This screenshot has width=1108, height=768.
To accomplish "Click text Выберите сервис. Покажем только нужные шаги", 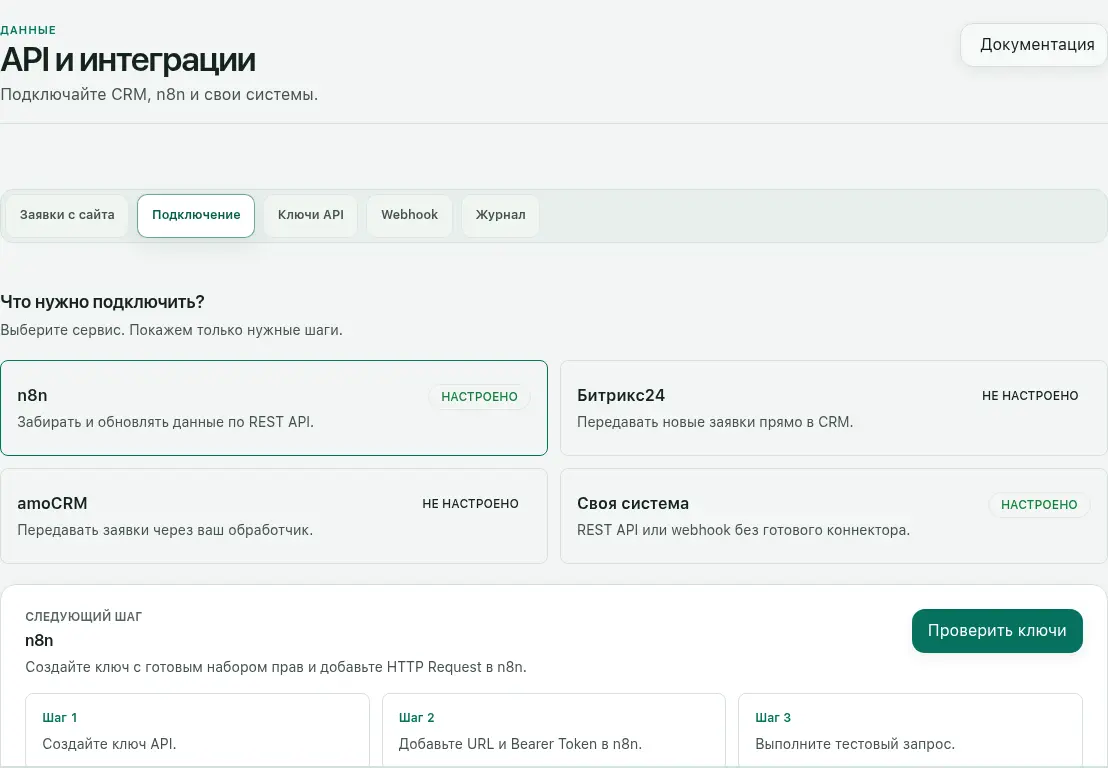I will (x=171, y=330).
